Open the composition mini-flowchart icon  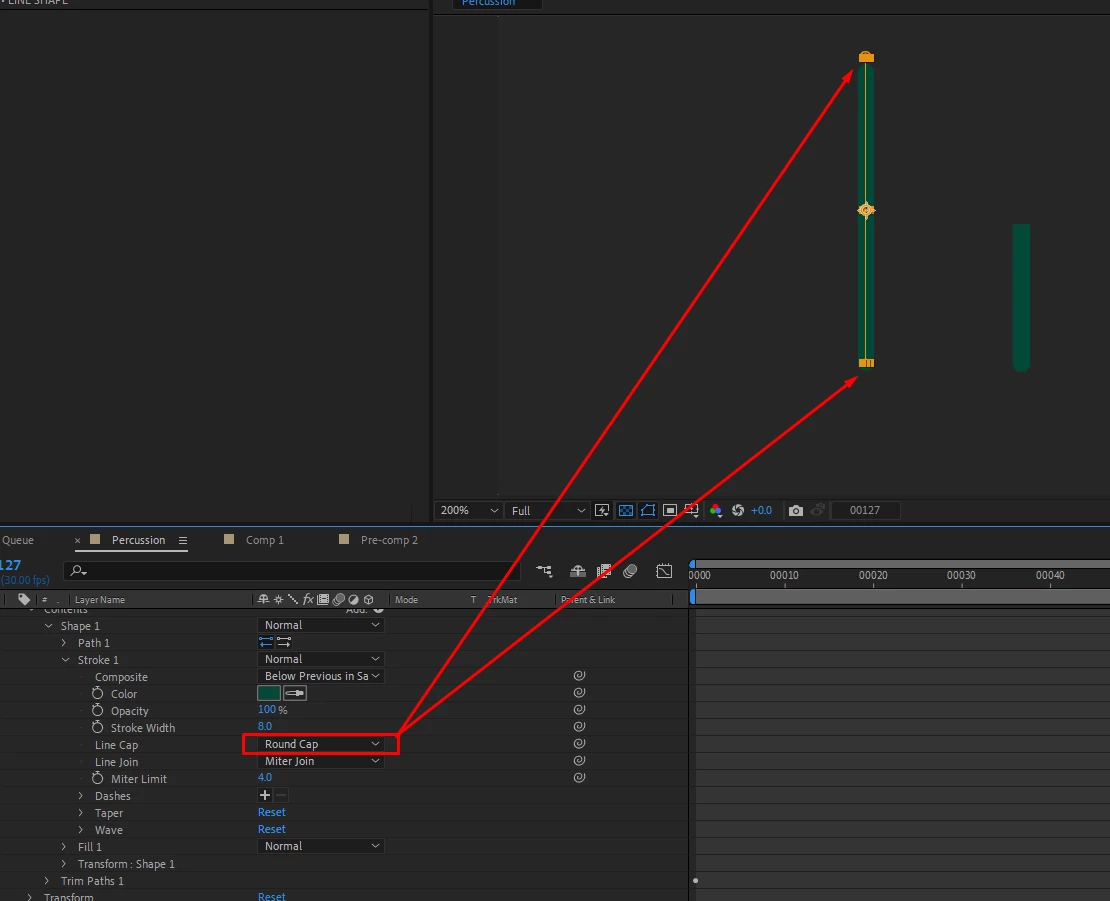pyautogui.click(x=544, y=571)
